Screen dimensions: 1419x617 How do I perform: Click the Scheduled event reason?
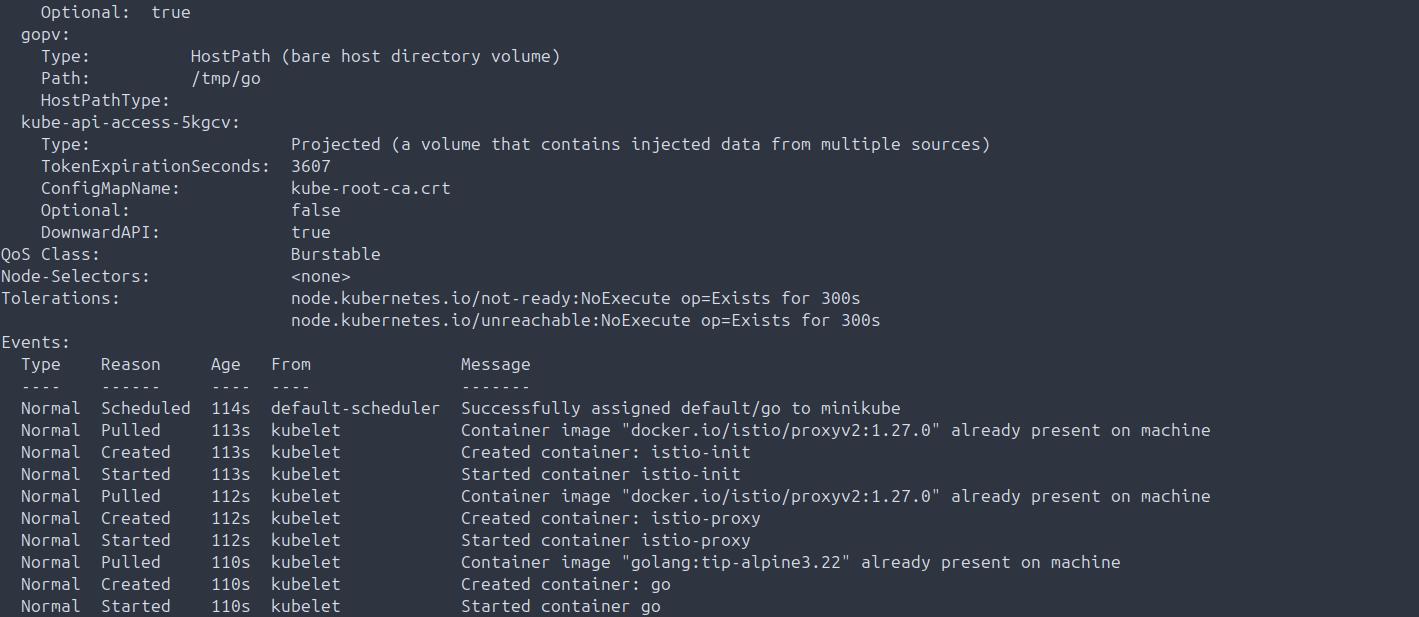coord(145,408)
